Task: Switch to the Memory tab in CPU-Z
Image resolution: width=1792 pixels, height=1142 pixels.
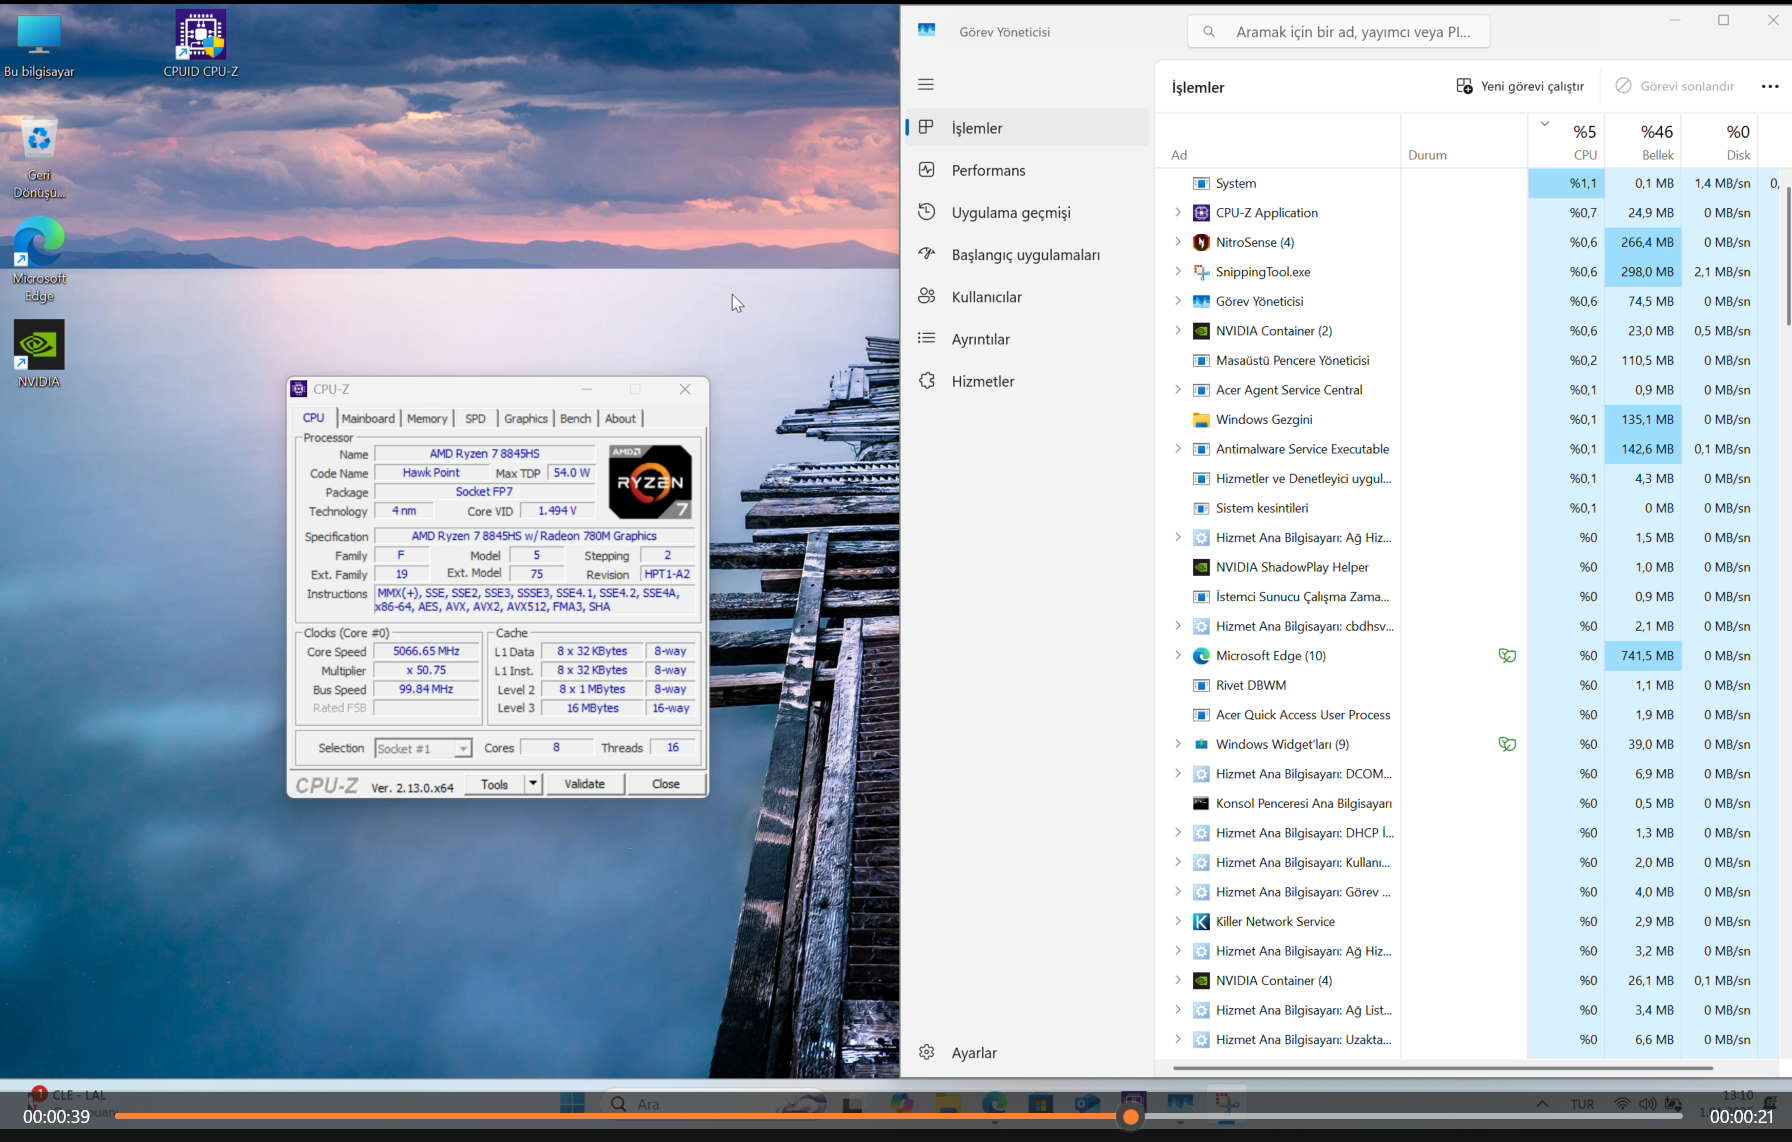Action: [427, 419]
